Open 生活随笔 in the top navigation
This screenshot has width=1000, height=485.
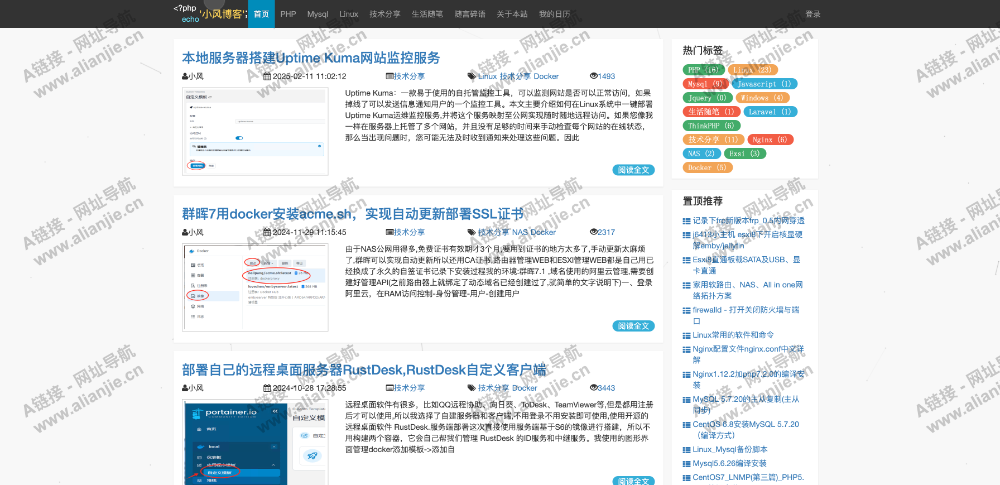coord(427,14)
